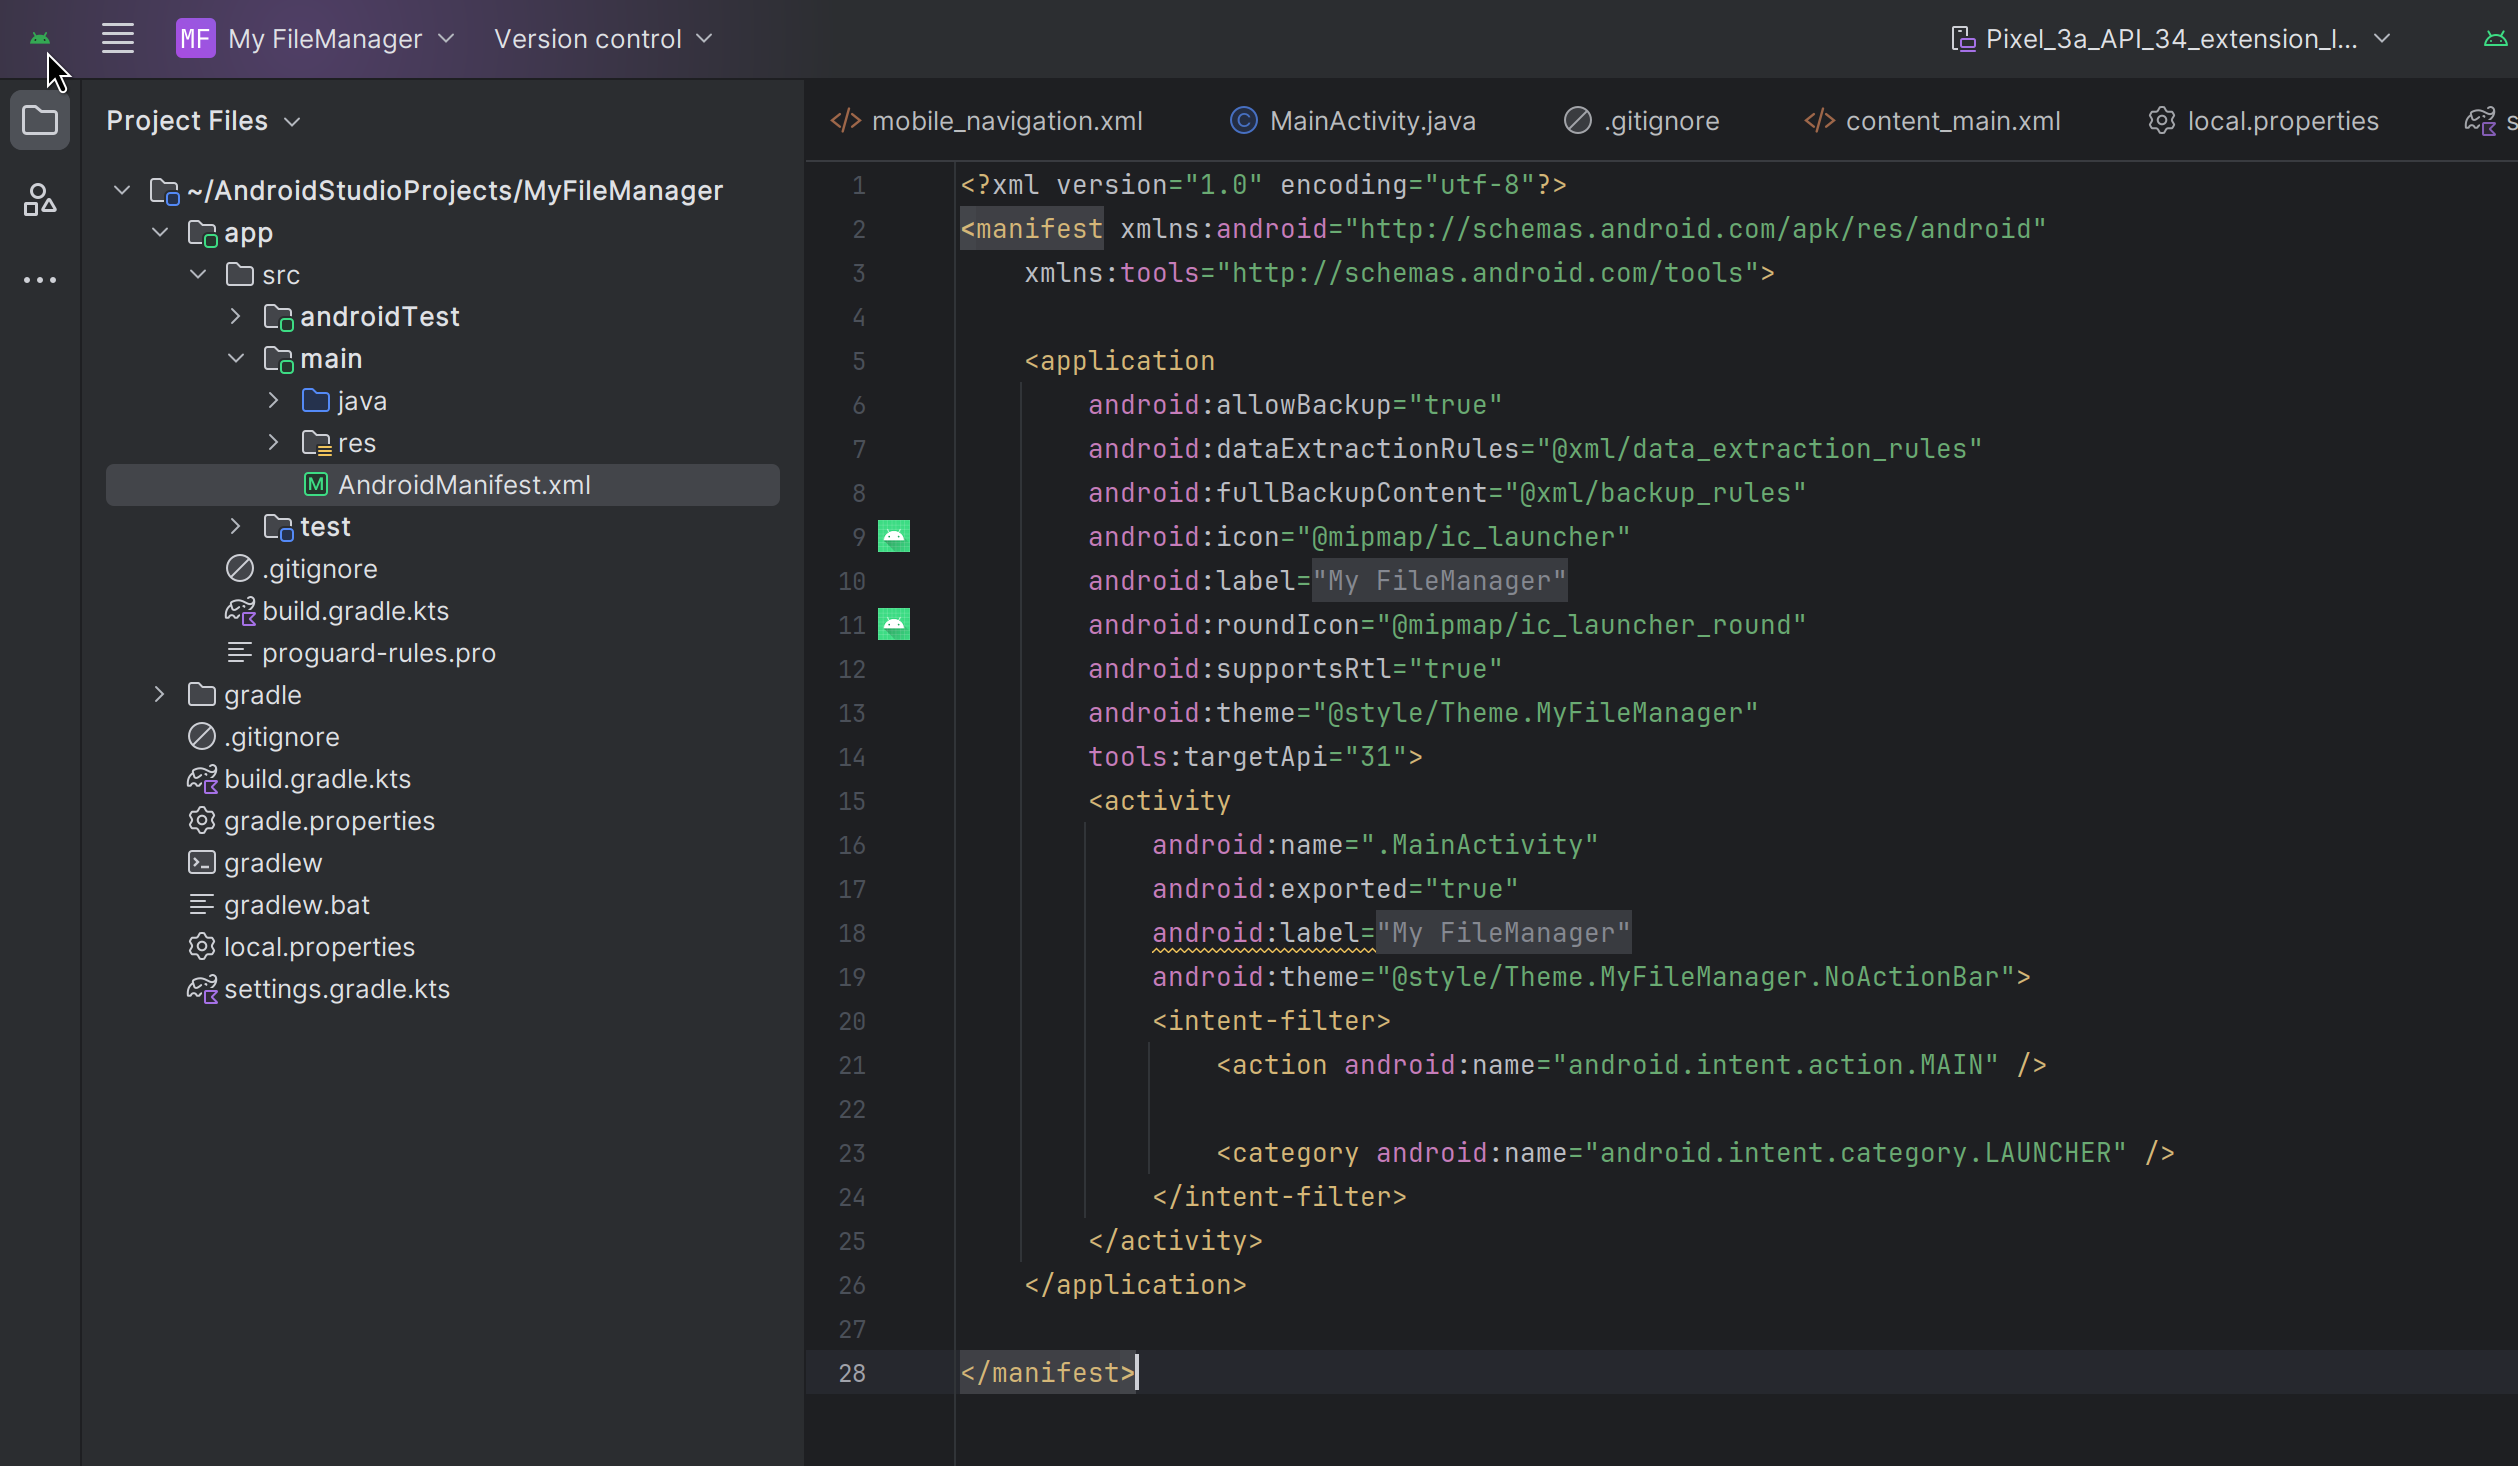This screenshot has height=1466, width=2518.
Task: Open the Pixel_3a device selector dropdown
Action: [x=2170, y=39]
